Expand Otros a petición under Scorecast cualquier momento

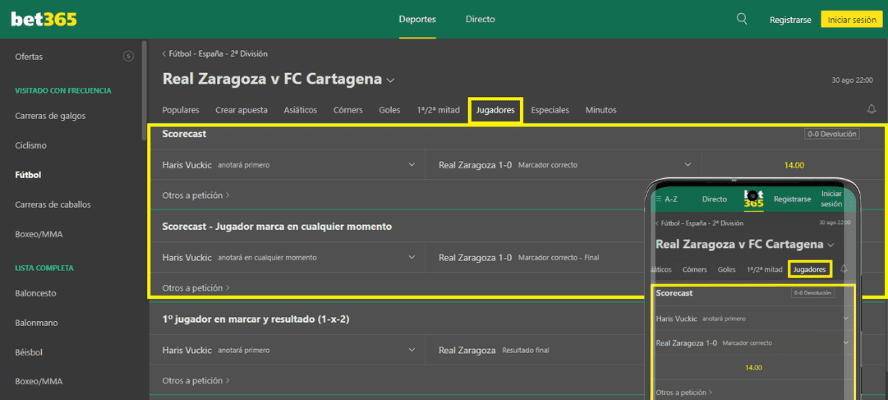(x=196, y=288)
